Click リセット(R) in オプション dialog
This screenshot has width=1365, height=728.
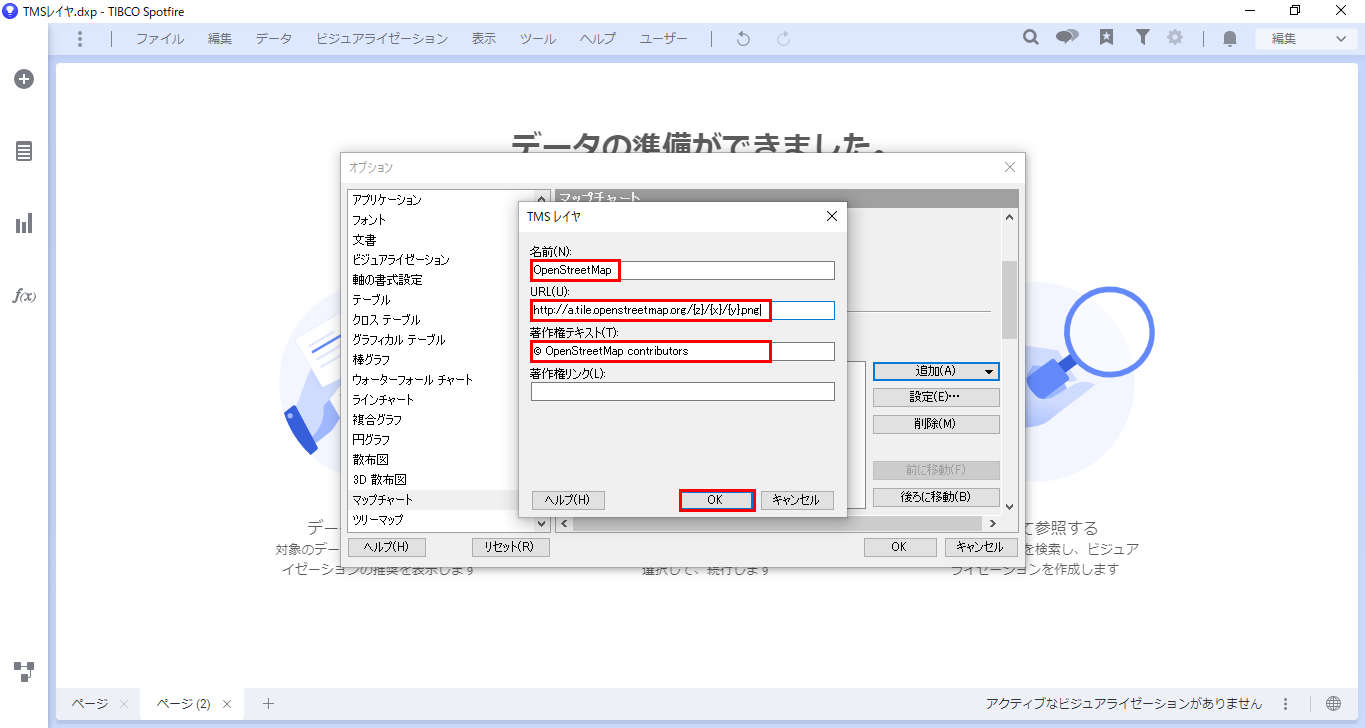click(x=510, y=547)
